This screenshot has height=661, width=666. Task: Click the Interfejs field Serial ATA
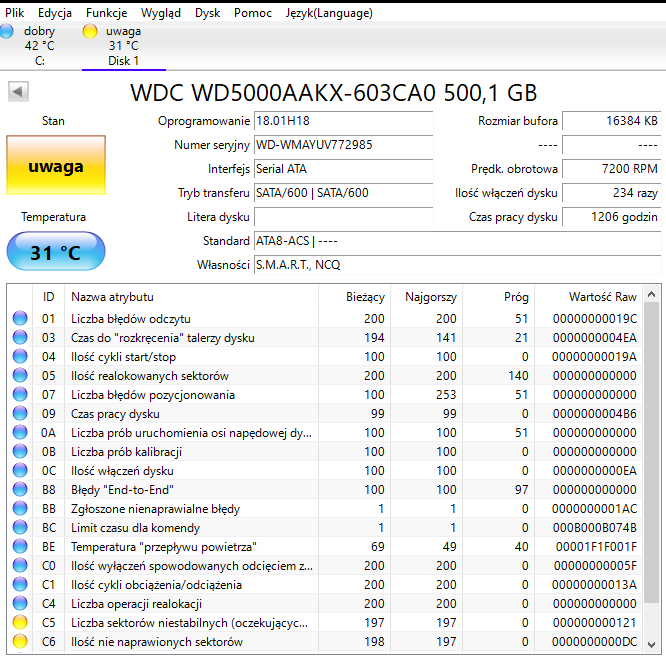[343, 169]
